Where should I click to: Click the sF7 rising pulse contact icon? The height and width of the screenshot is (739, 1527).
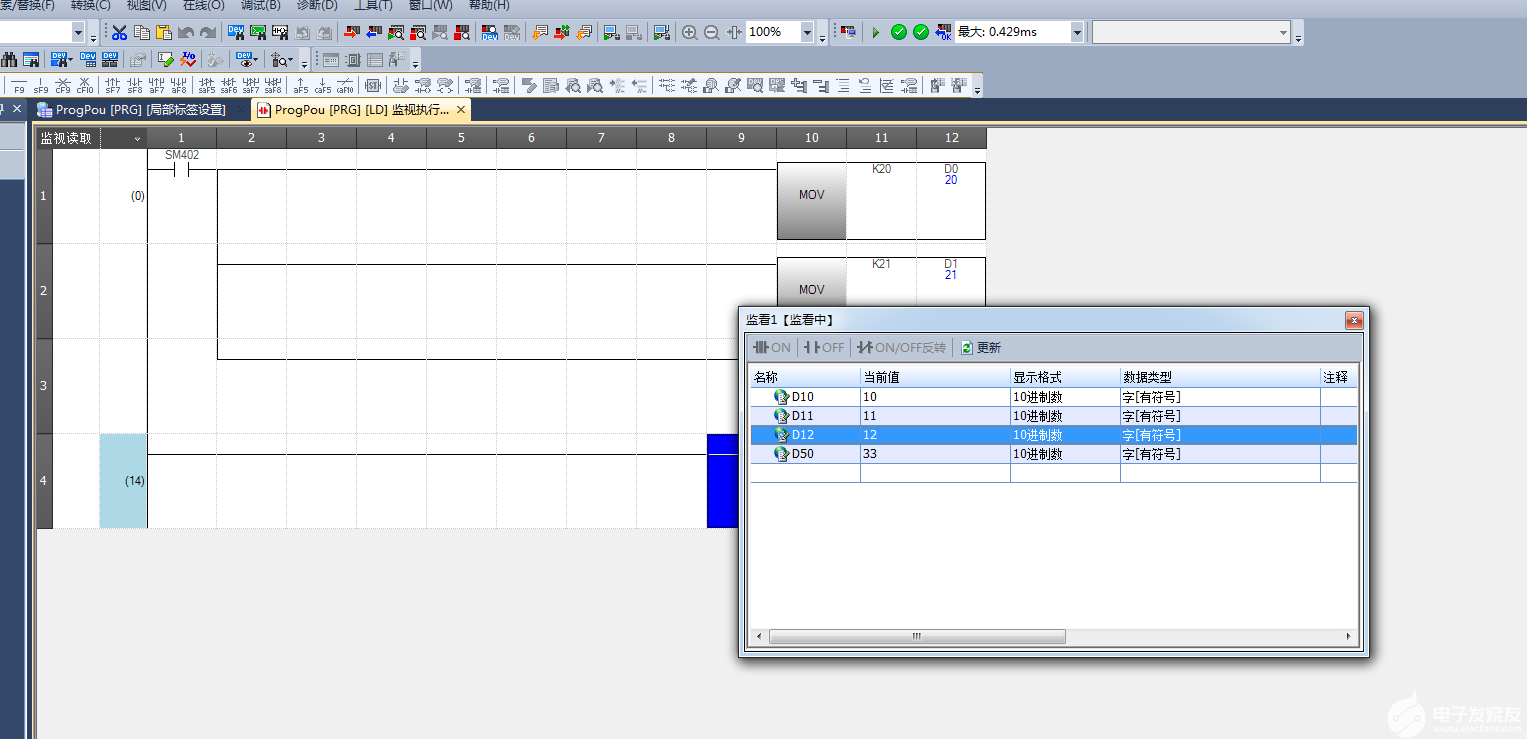click(113, 86)
